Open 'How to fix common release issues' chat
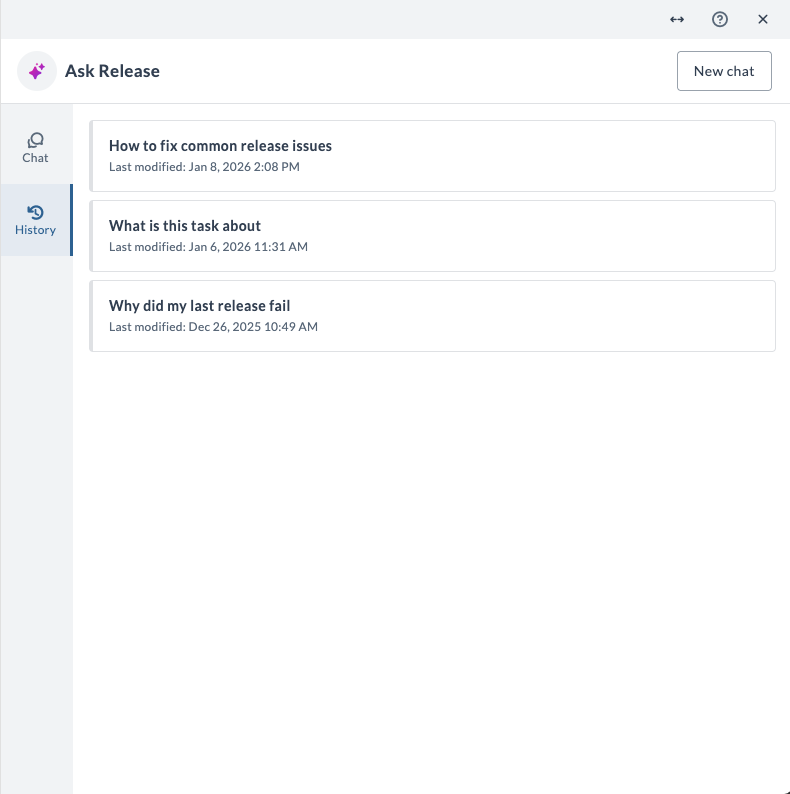This screenshot has height=794, width=790. pyautogui.click(x=432, y=156)
